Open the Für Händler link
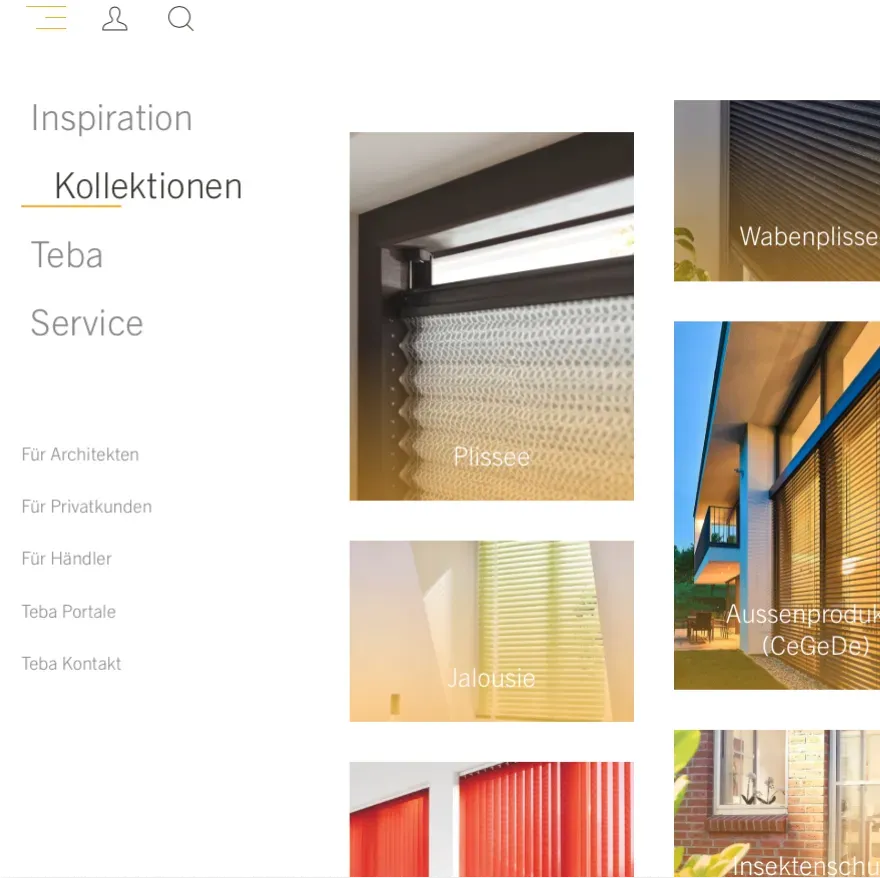Screen dimensions: 880x878 (66, 559)
